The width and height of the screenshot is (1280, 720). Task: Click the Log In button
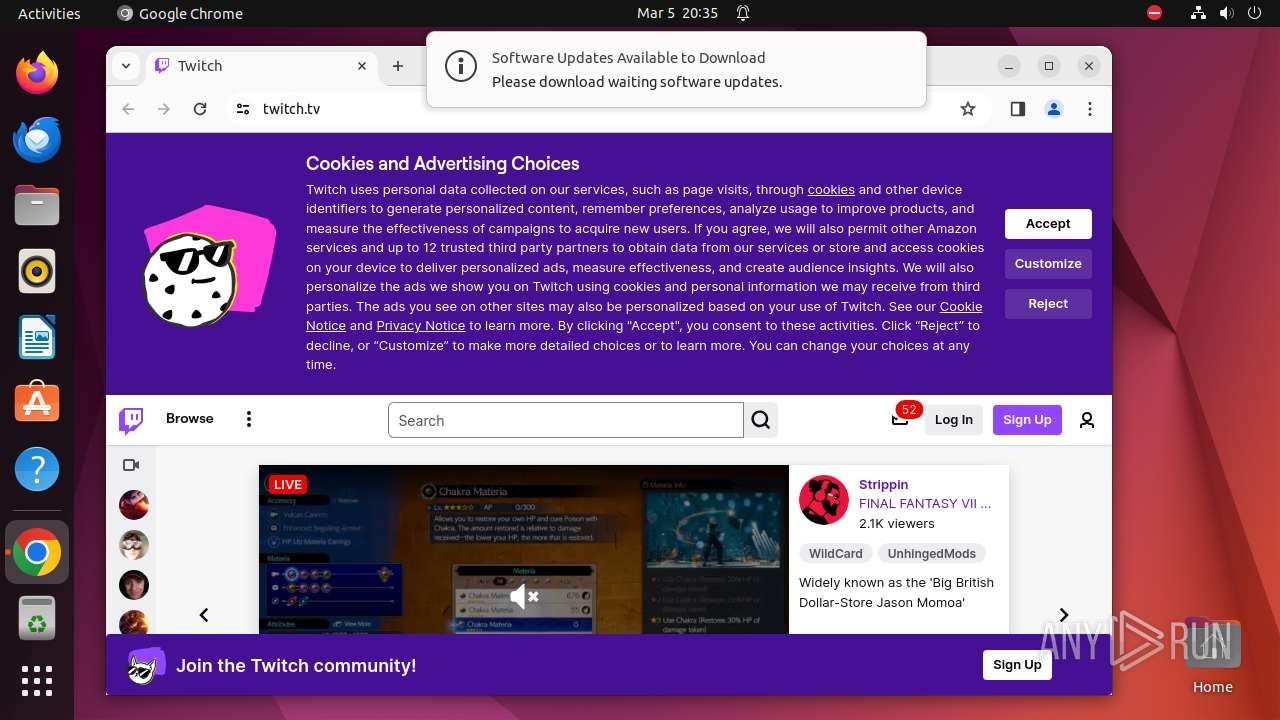click(x=954, y=420)
